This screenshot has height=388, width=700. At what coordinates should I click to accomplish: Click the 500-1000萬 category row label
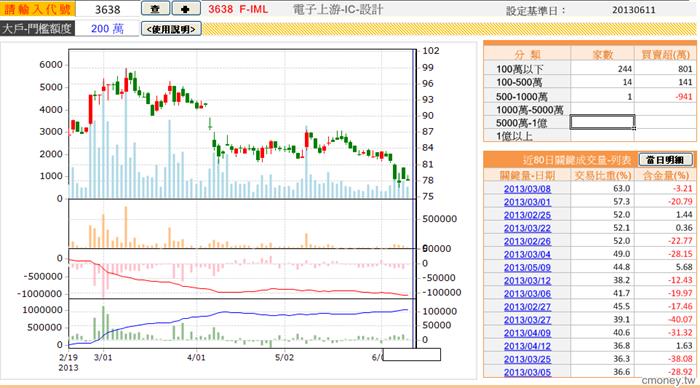pyautogui.click(x=521, y=96)
